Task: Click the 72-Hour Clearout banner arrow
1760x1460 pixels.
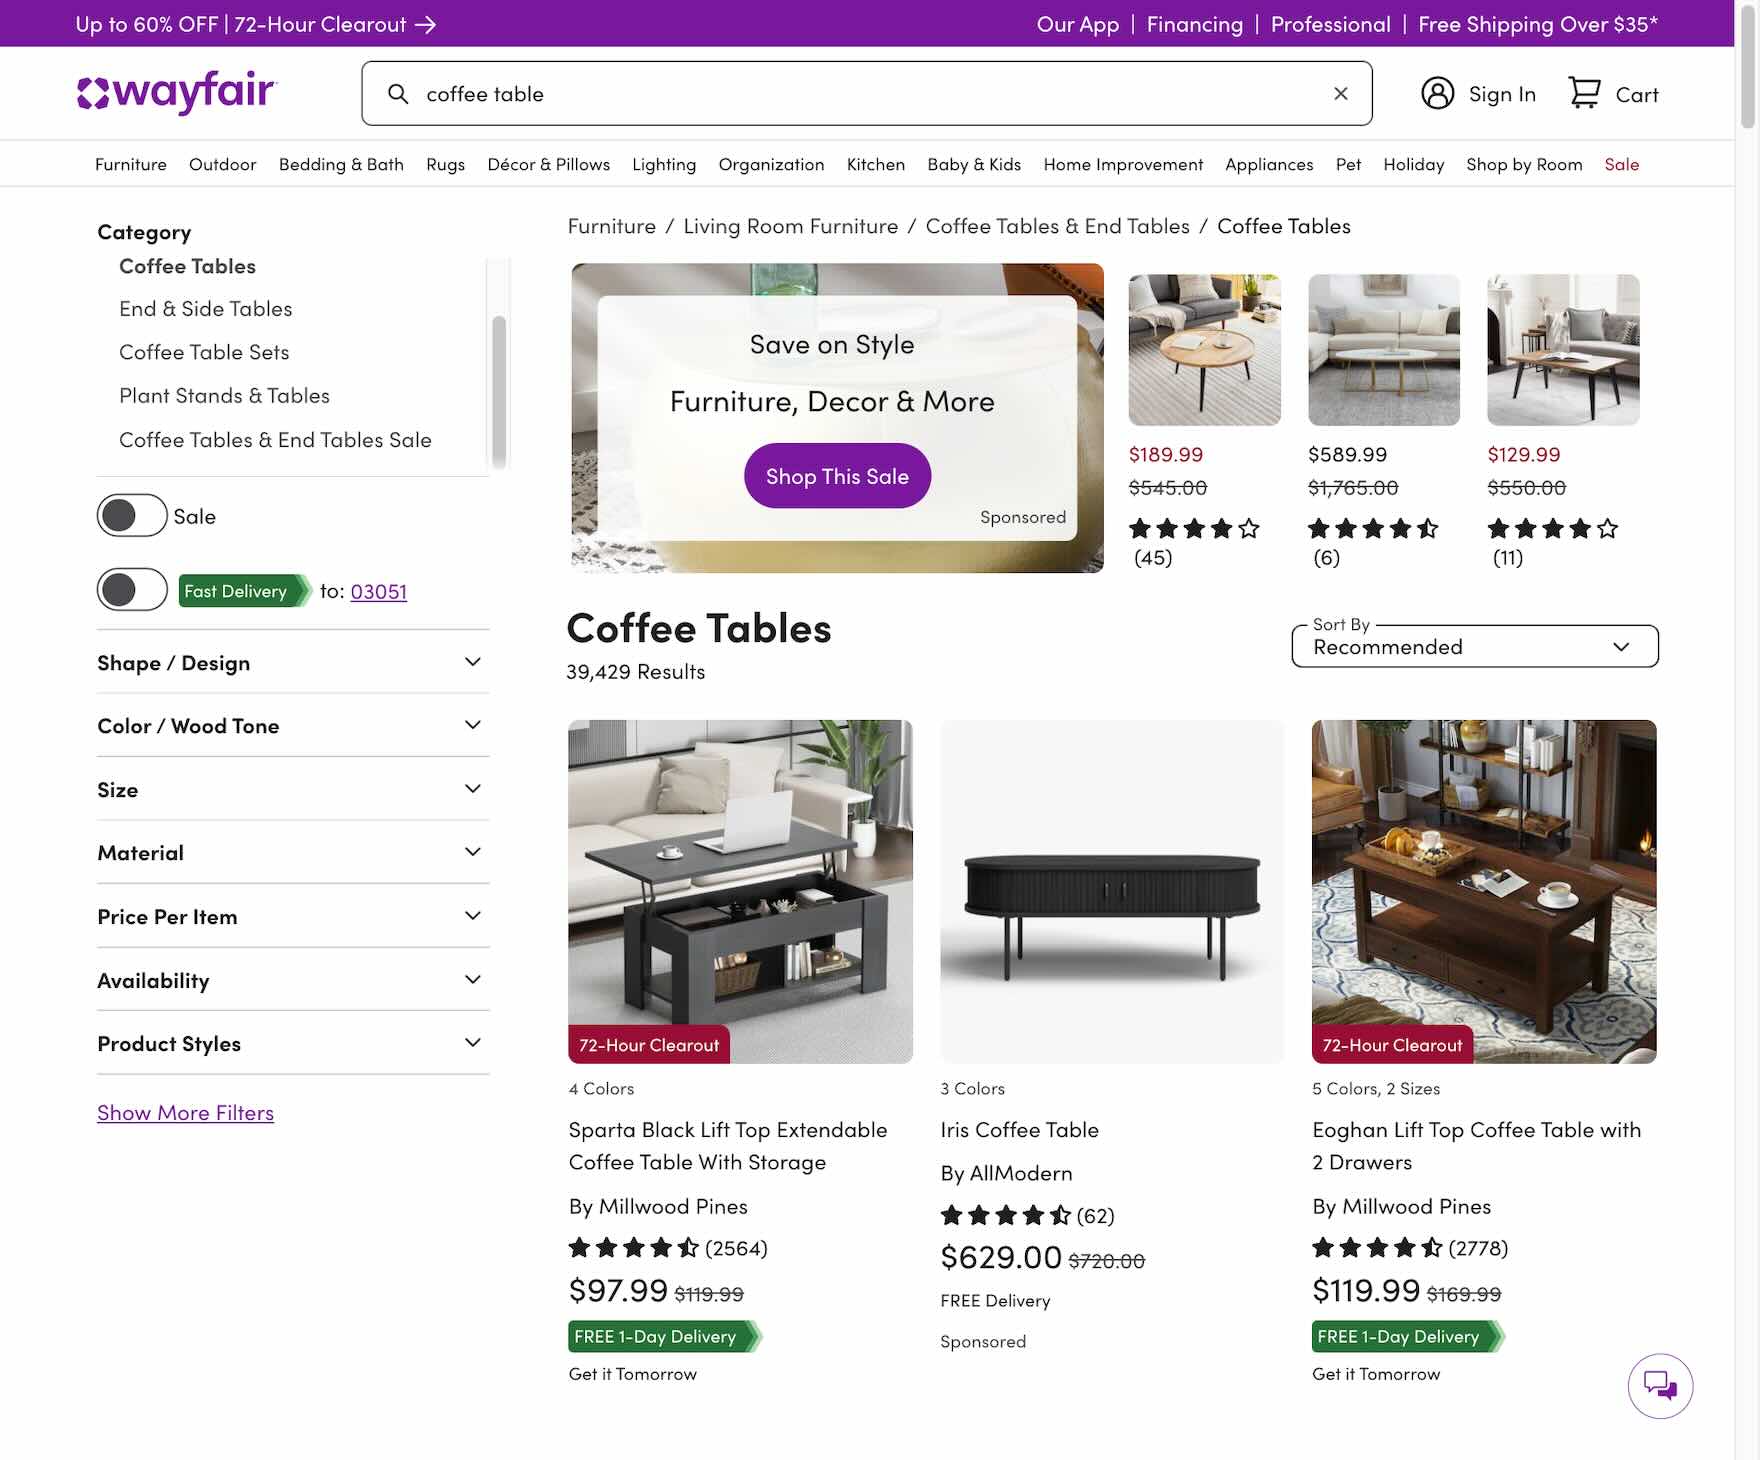Action: 426,24
